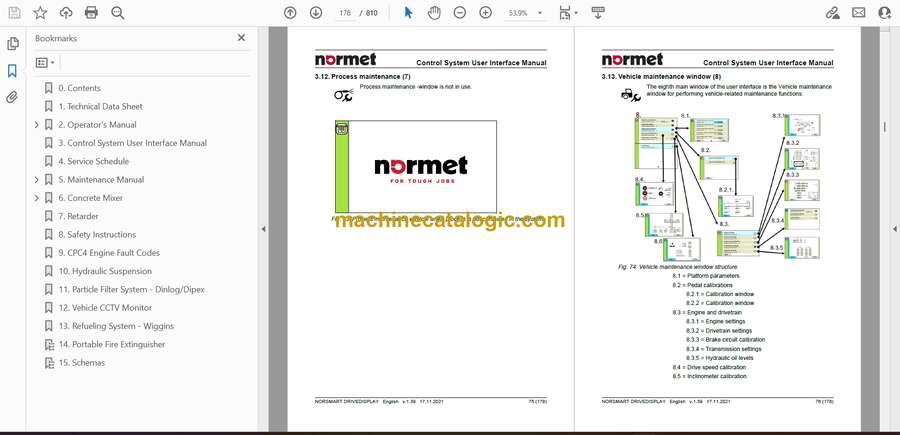Open bookmark 12. Vehicle CCTV Monitor
Viewport: 900px width, 435px height.
(x=105, y=308)
